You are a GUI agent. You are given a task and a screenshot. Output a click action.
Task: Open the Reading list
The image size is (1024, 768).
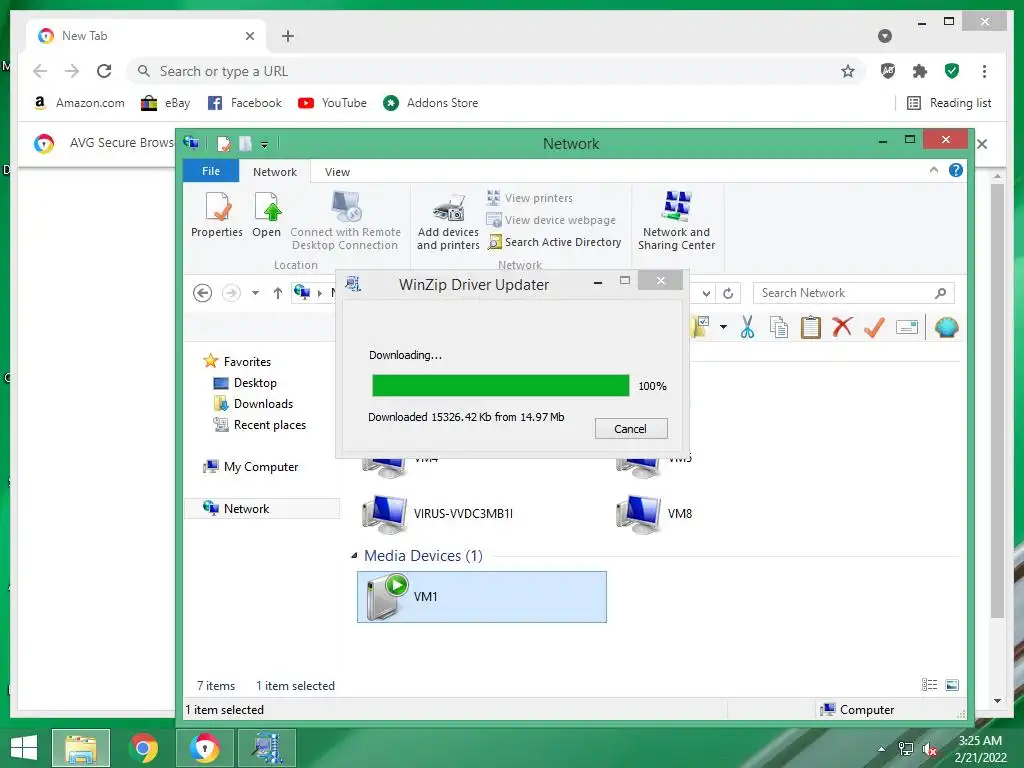[950, 103]
